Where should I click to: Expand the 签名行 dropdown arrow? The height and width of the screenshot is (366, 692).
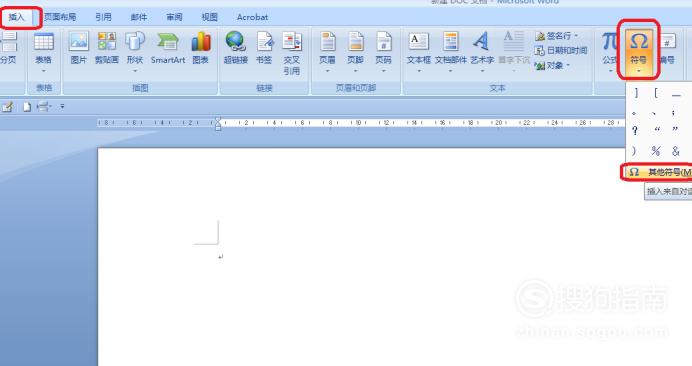pyautogui.click(x=576, y=36)
